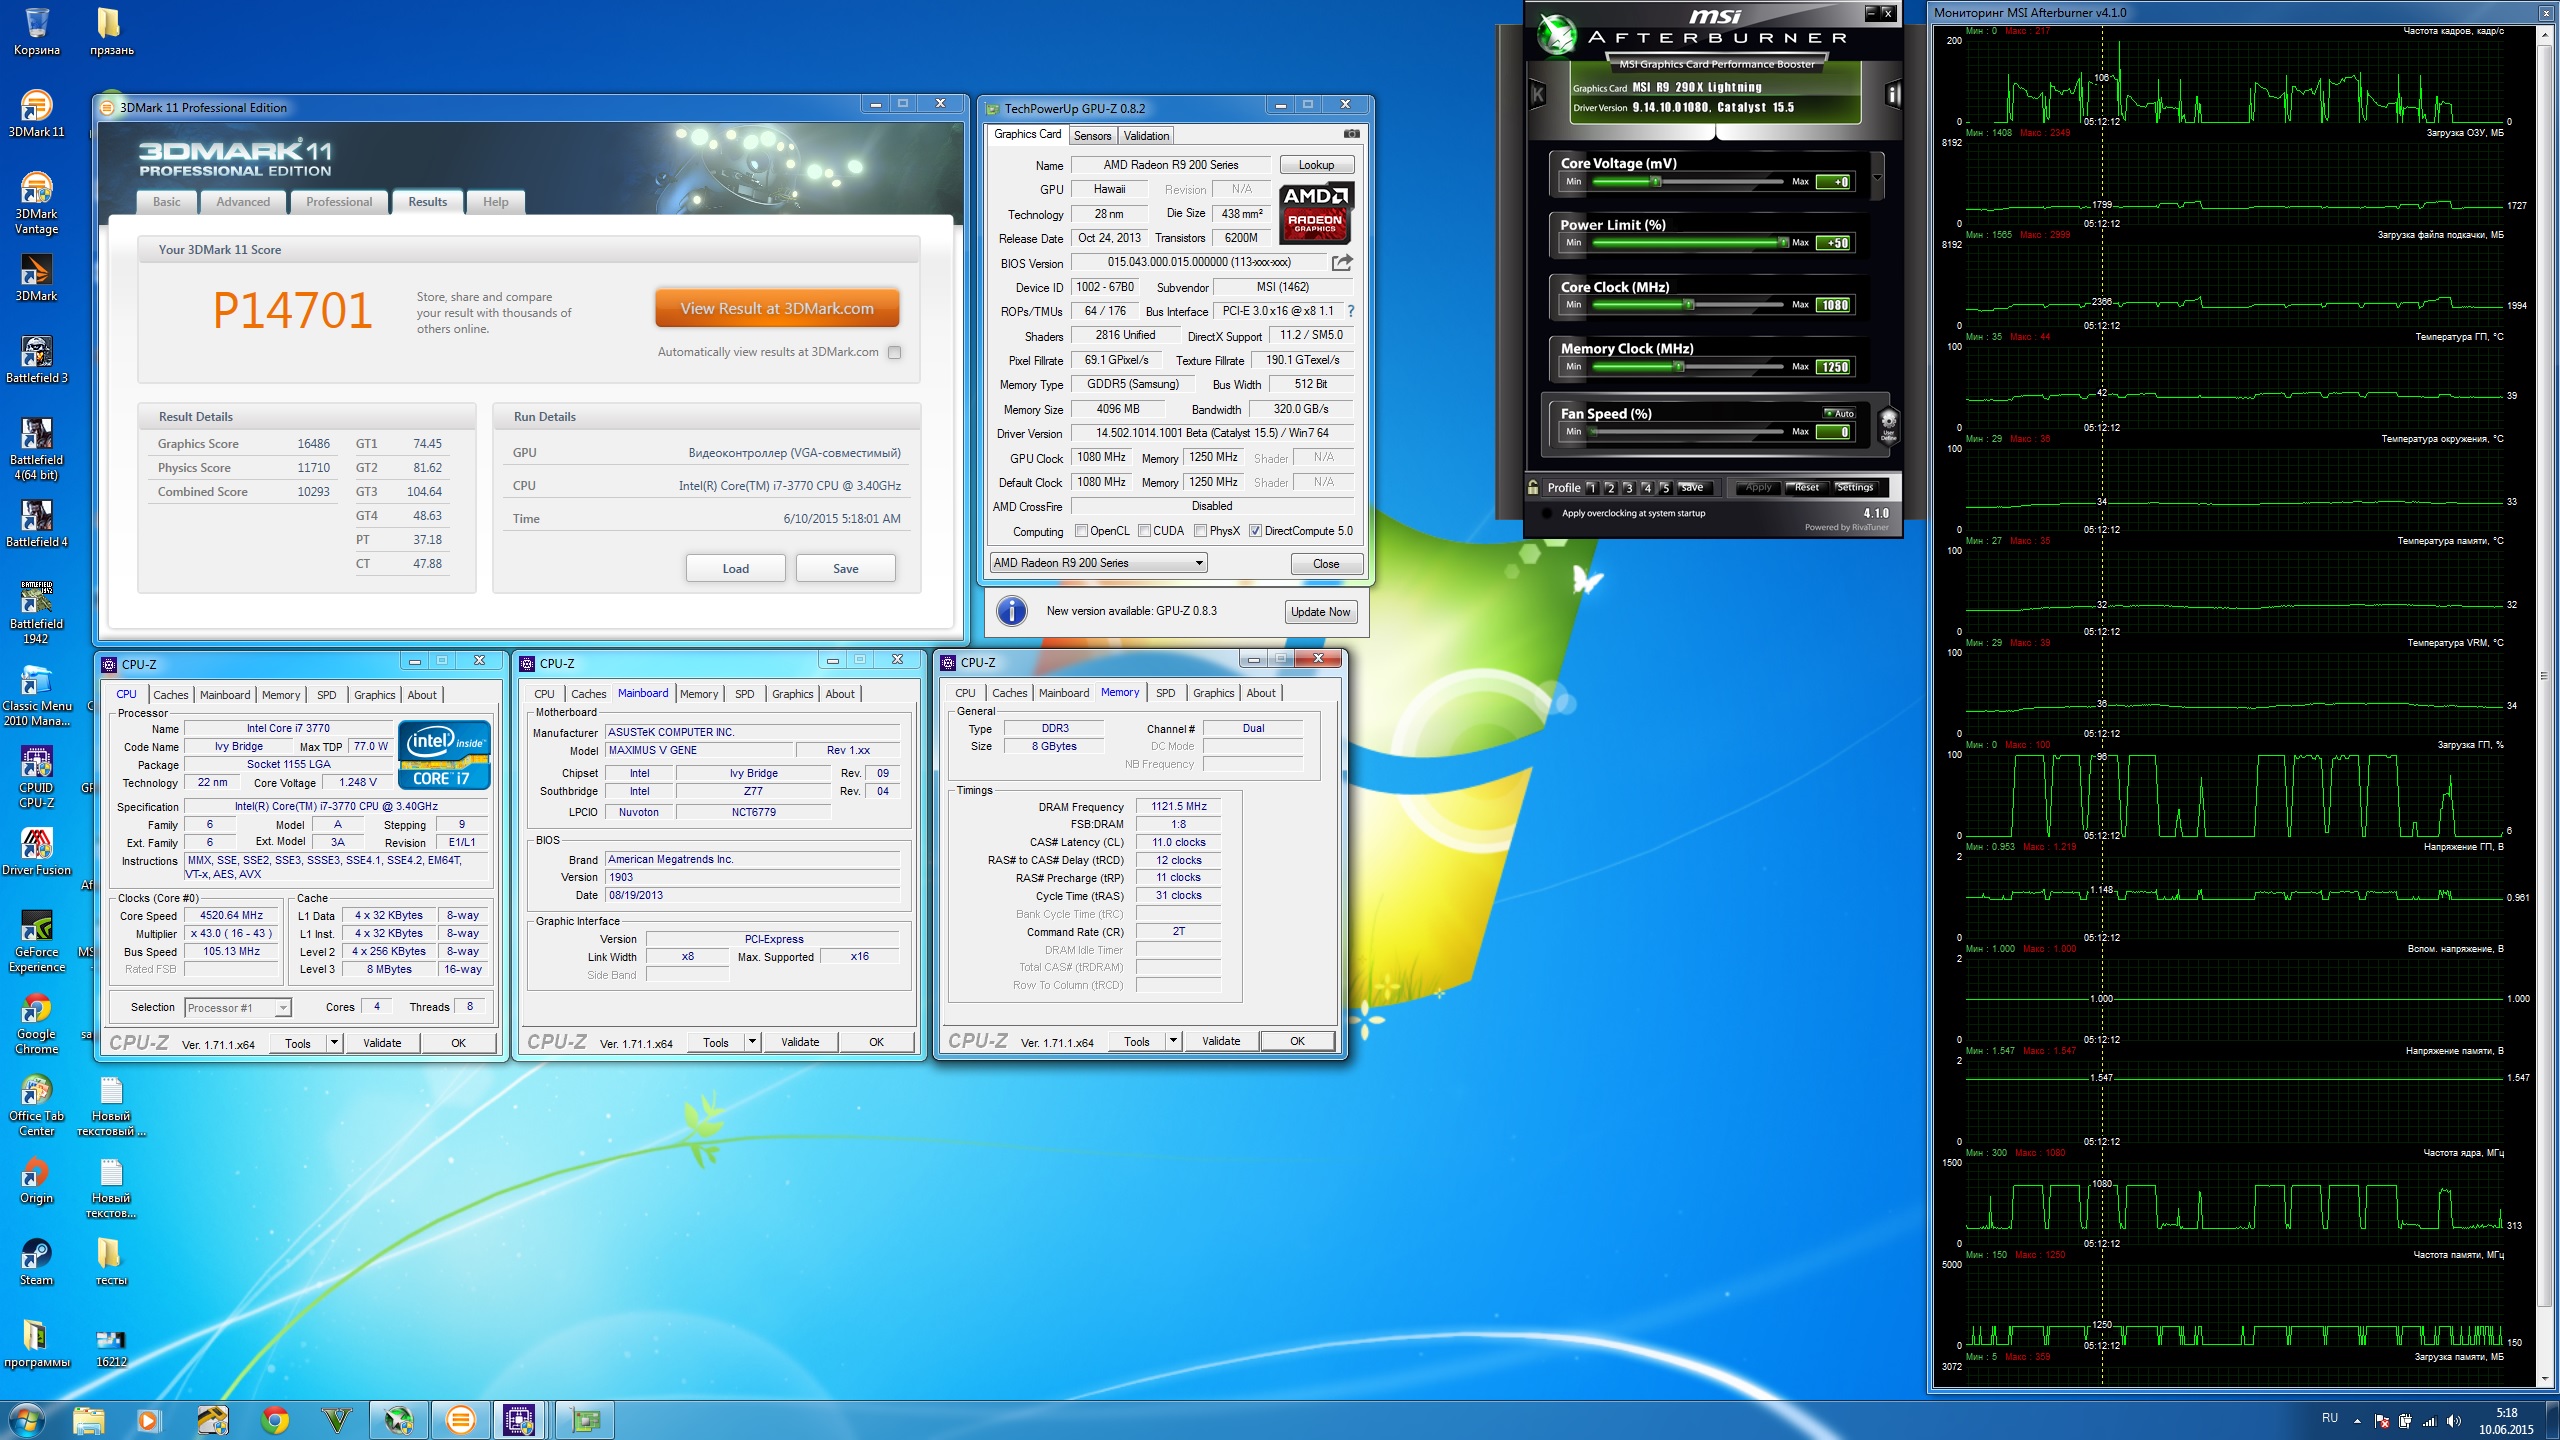Tick the OpenCL computing checkbox
The height and width of the screenshot is (1440, 2560).
pyautogui.click(x=1081, y=531)
